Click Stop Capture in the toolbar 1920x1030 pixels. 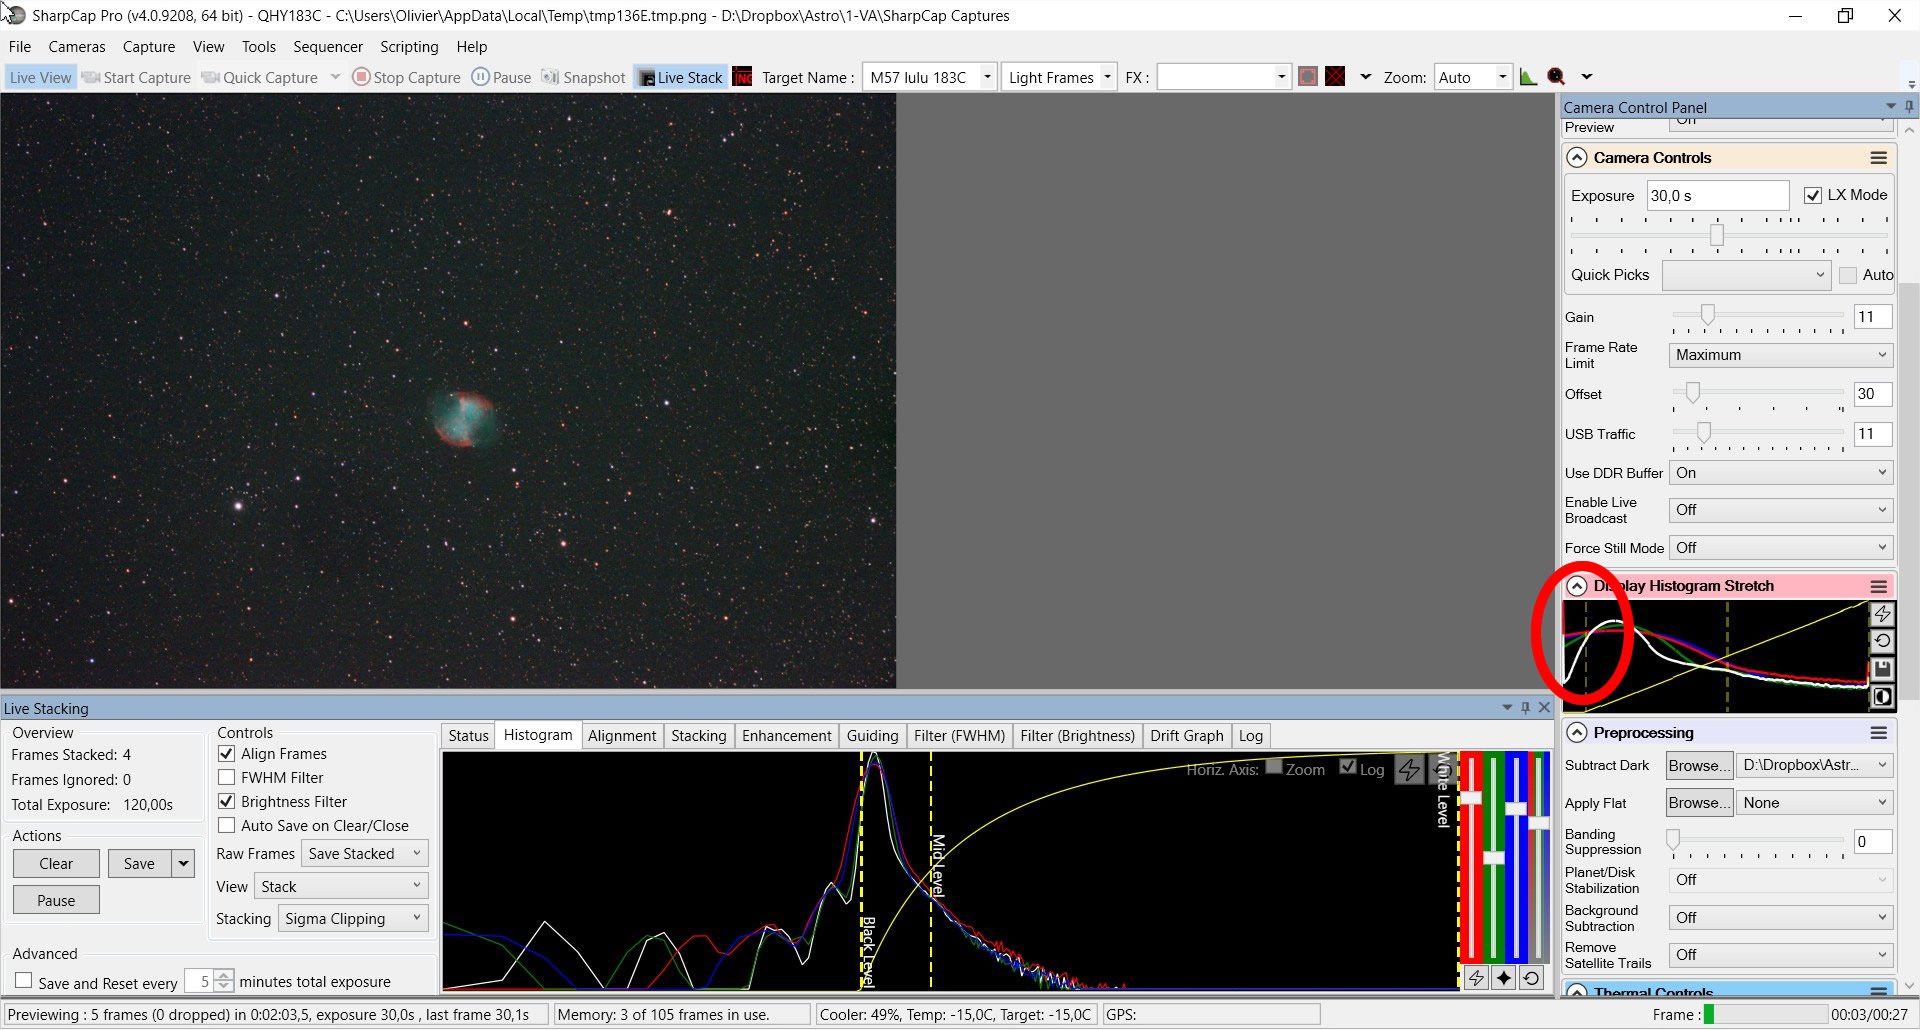pos(407,77)
